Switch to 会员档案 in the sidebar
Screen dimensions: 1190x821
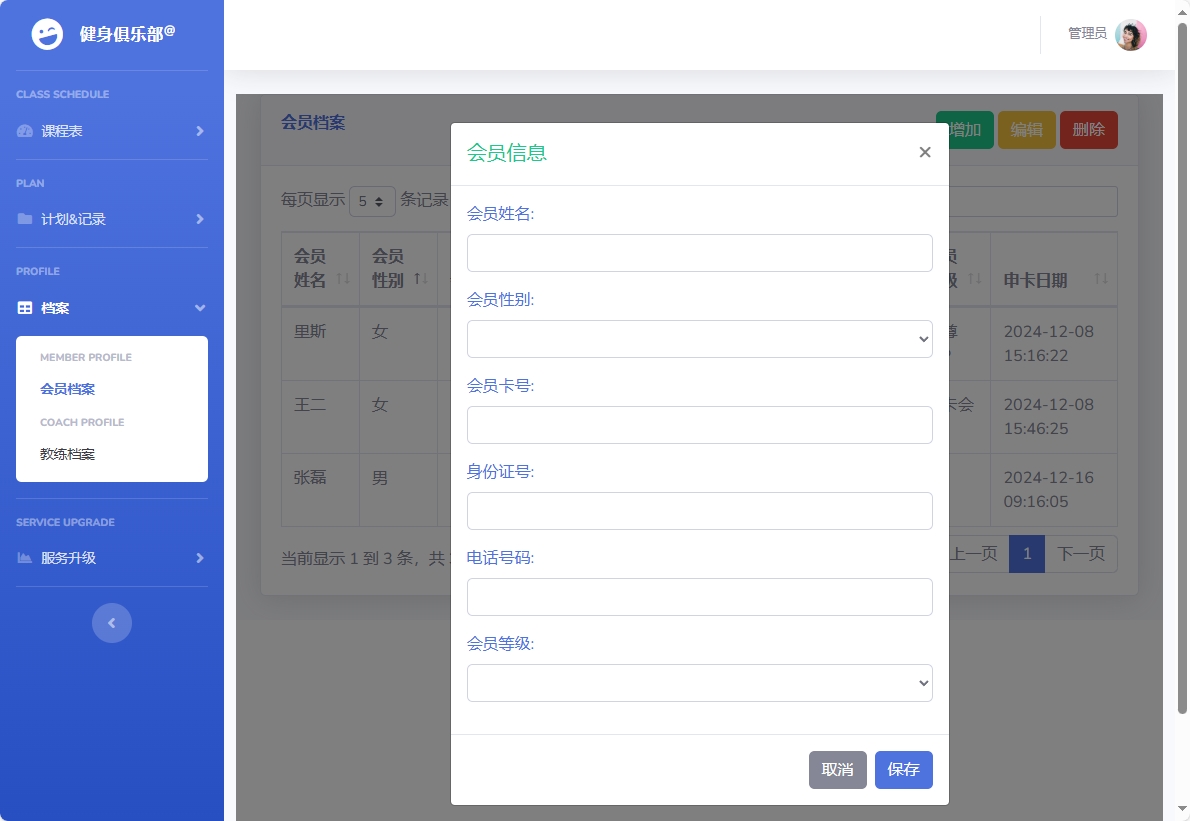[67, 389]
